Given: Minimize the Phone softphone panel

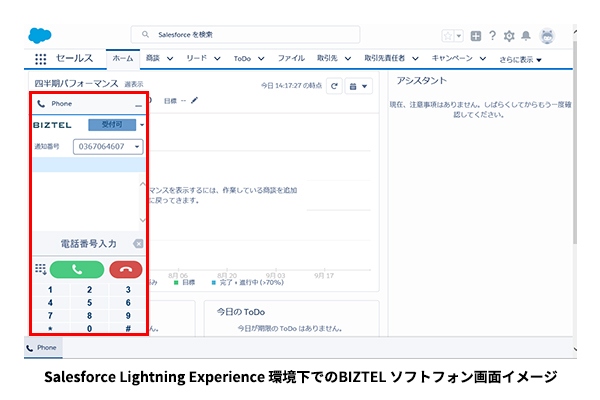Looking at the screenshot, I should (138, 104).
